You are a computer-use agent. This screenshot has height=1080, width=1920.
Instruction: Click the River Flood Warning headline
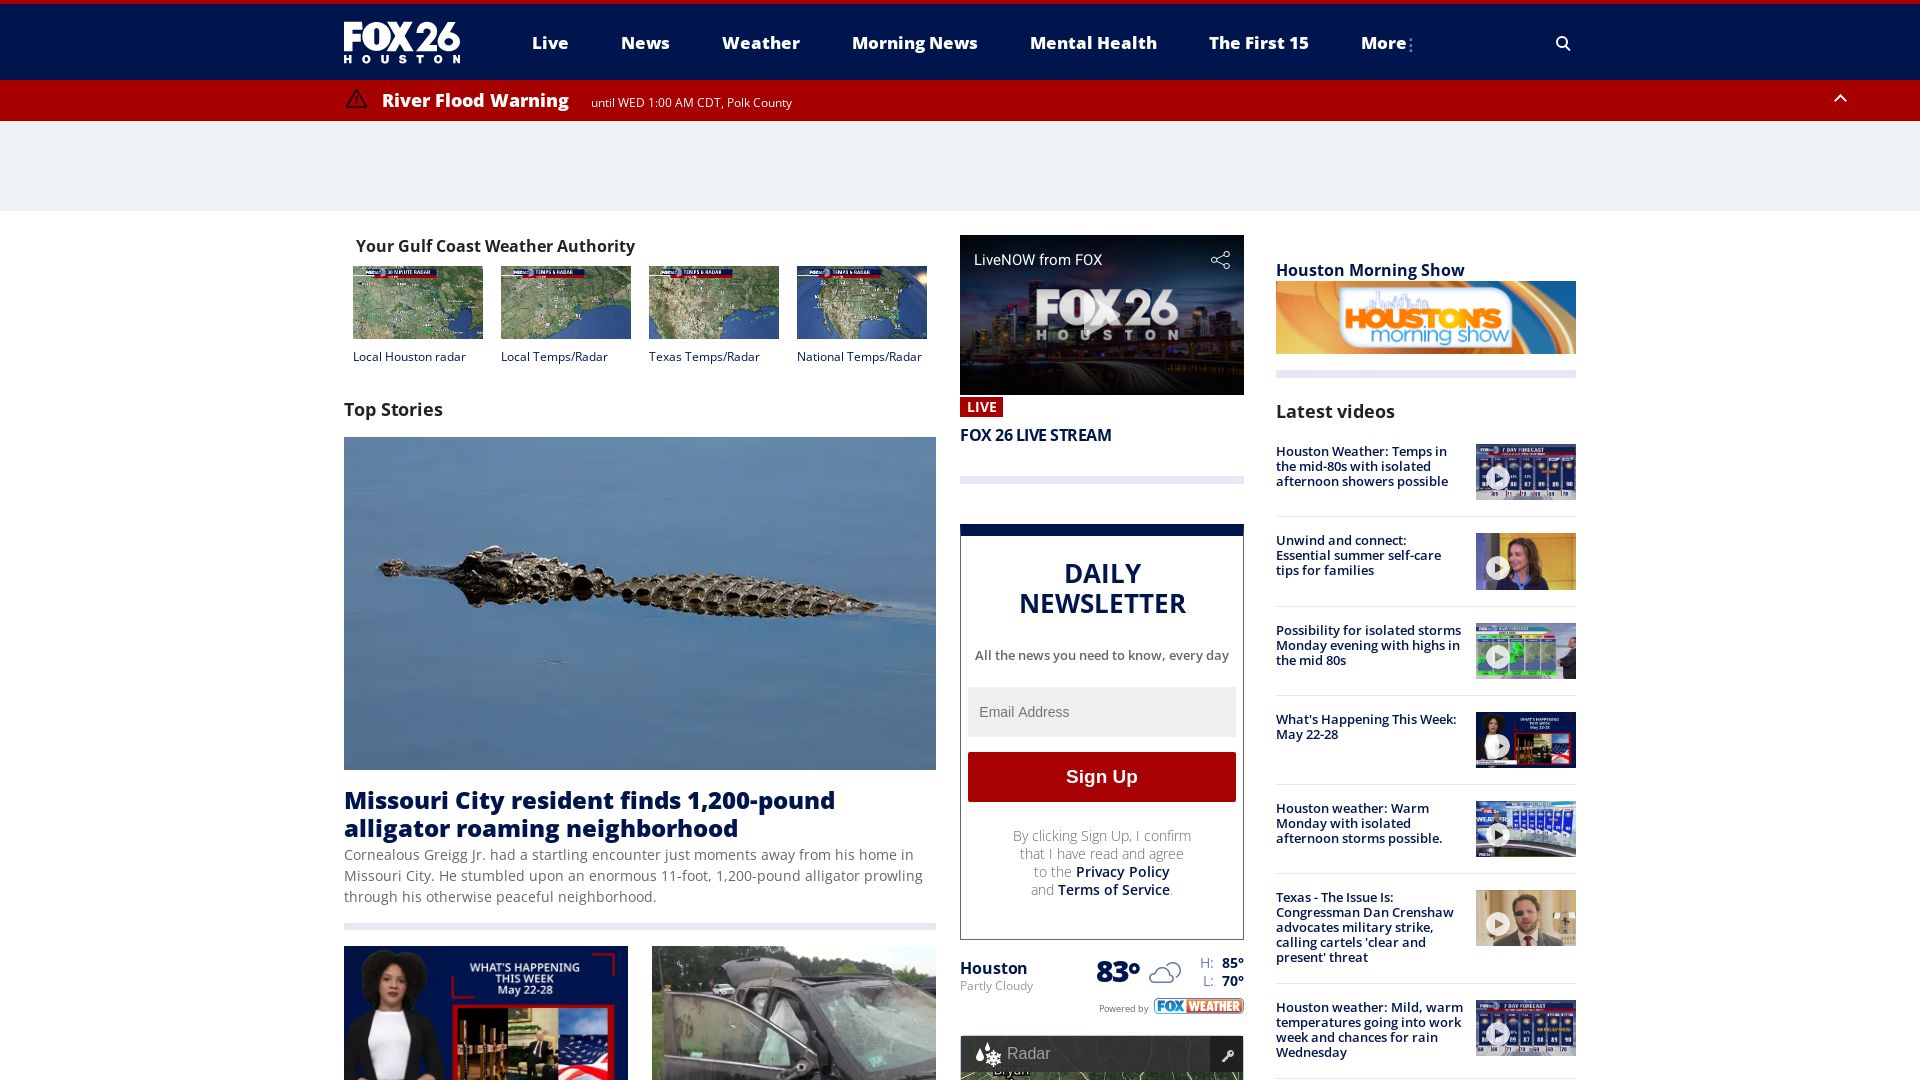[475, 100]
